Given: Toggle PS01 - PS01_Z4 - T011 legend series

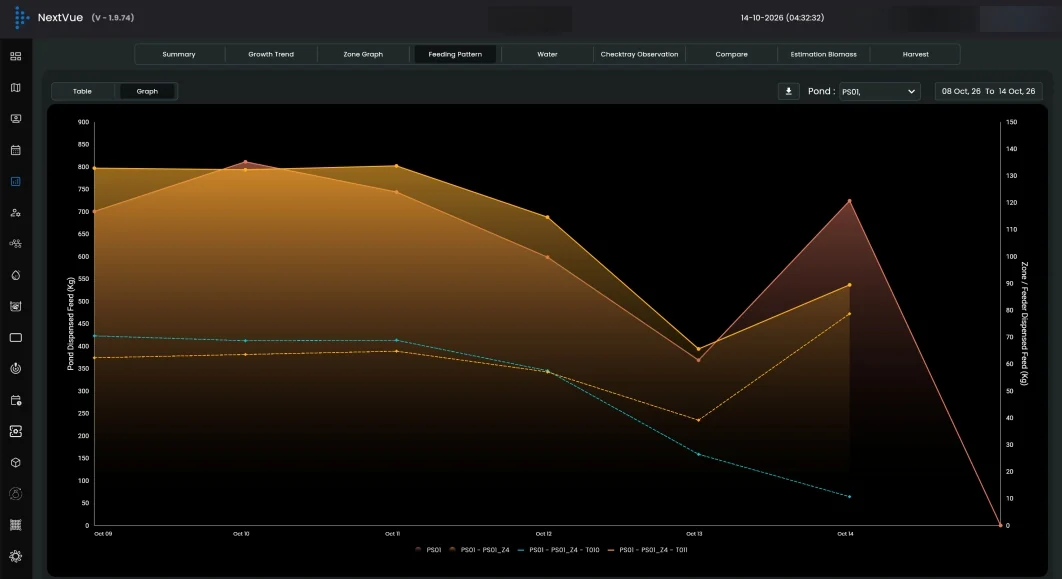Looking at the screenshot, I should 647,550.
